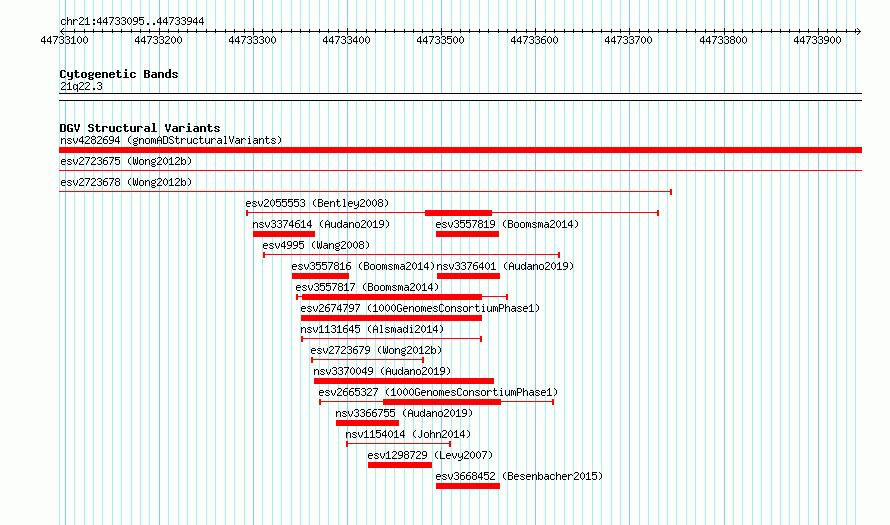Click the nsv4282694 gnomADStructuralVariants label
The image size is (890, 525).
(x=171, y=140)
